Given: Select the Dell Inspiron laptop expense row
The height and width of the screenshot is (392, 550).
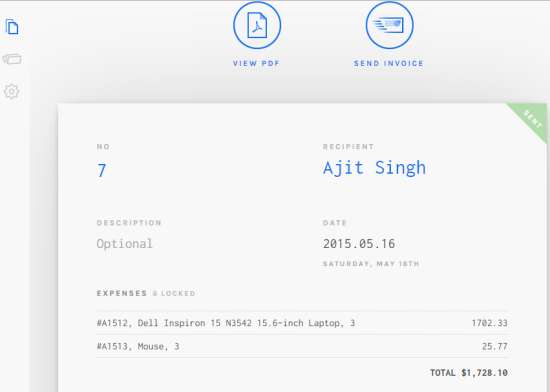Looking at the screenshot, I should 302,323.
